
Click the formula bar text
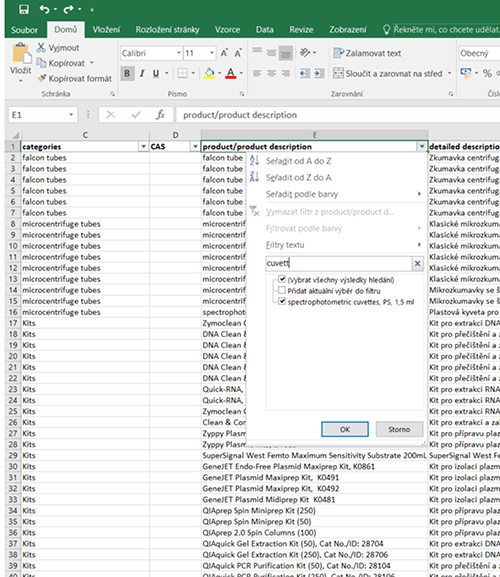[x=240, y=115]
